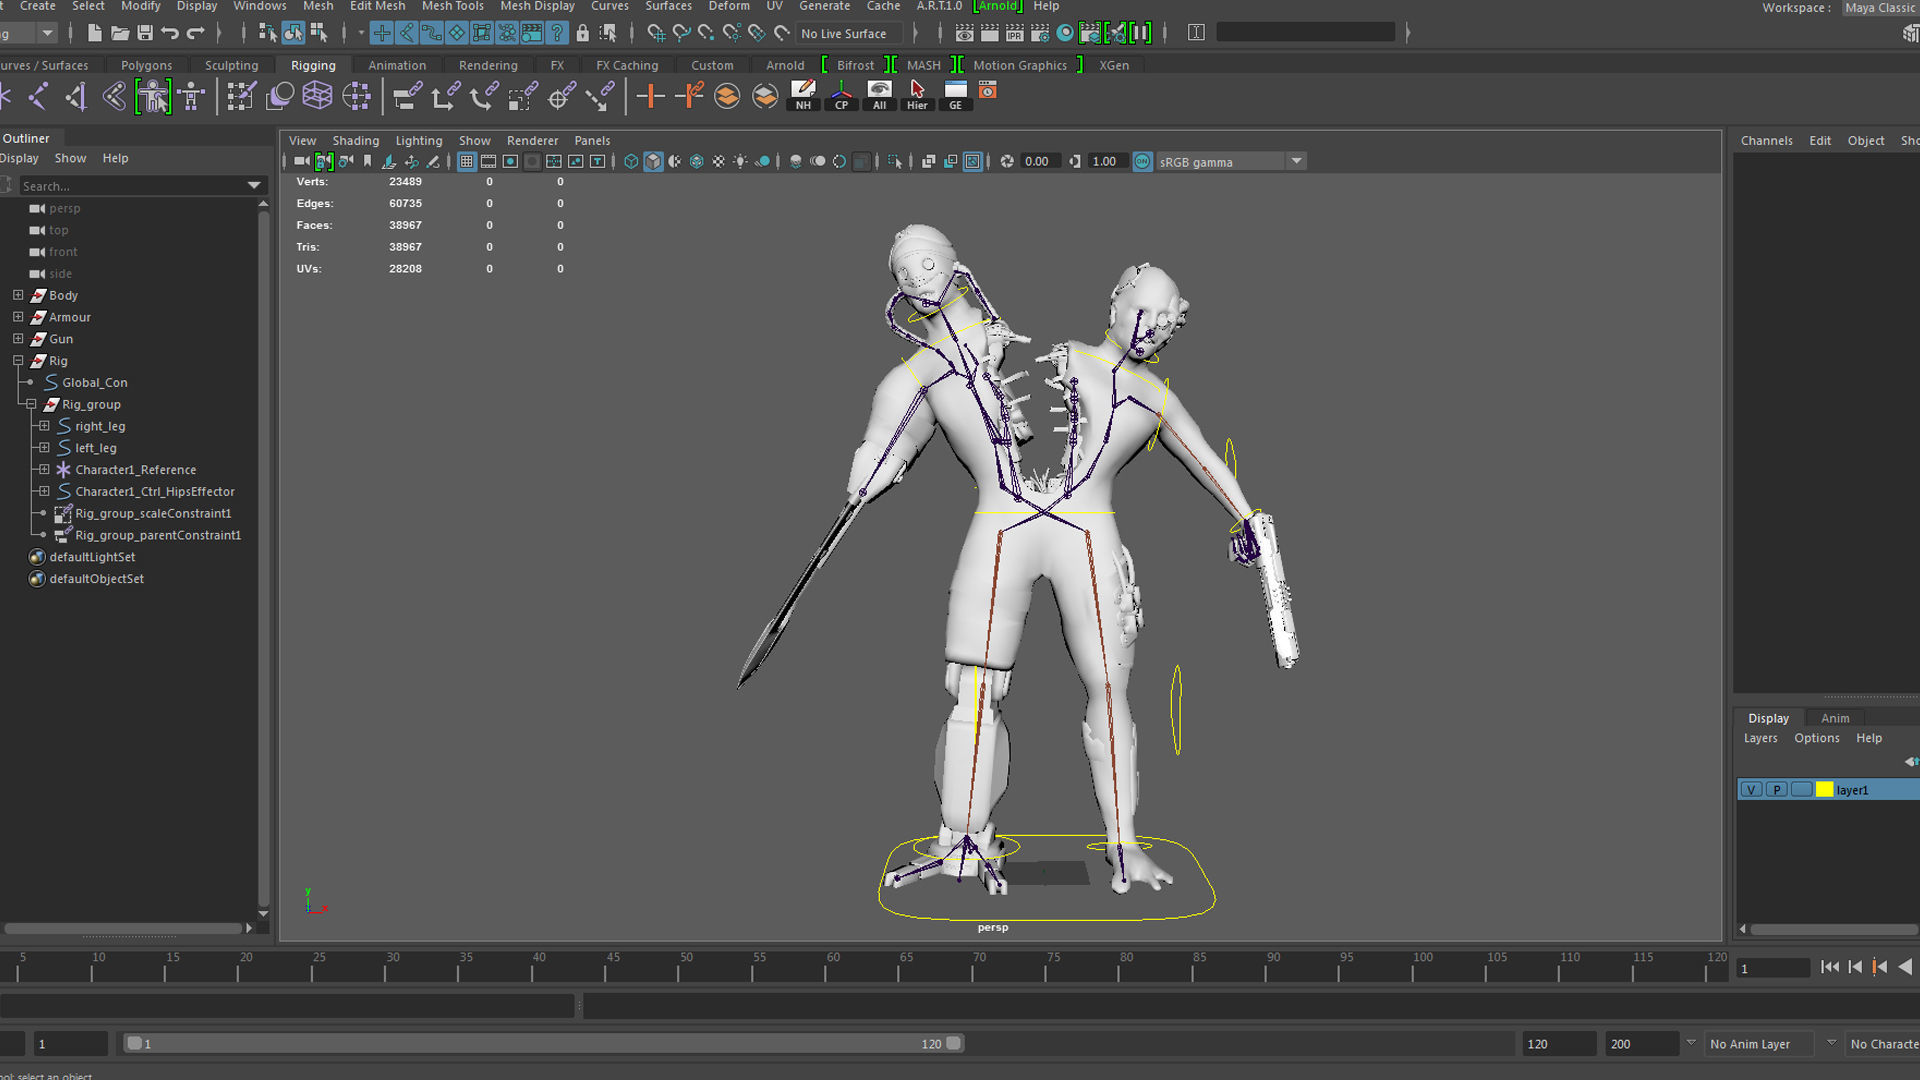This screenshot has height=1080, width=1920.
Task: Open the viewport Shading menu
Action: (356, 141)
